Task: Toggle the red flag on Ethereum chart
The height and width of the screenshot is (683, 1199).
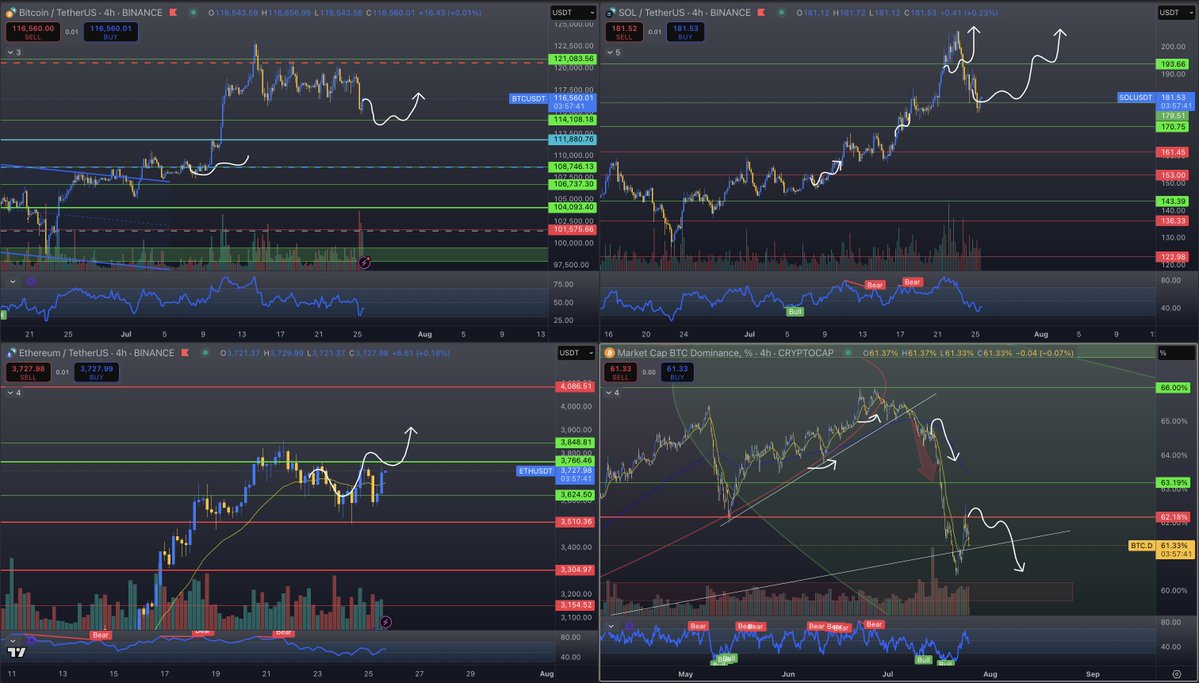Action: pyautogui.click(x=185, y=353)
